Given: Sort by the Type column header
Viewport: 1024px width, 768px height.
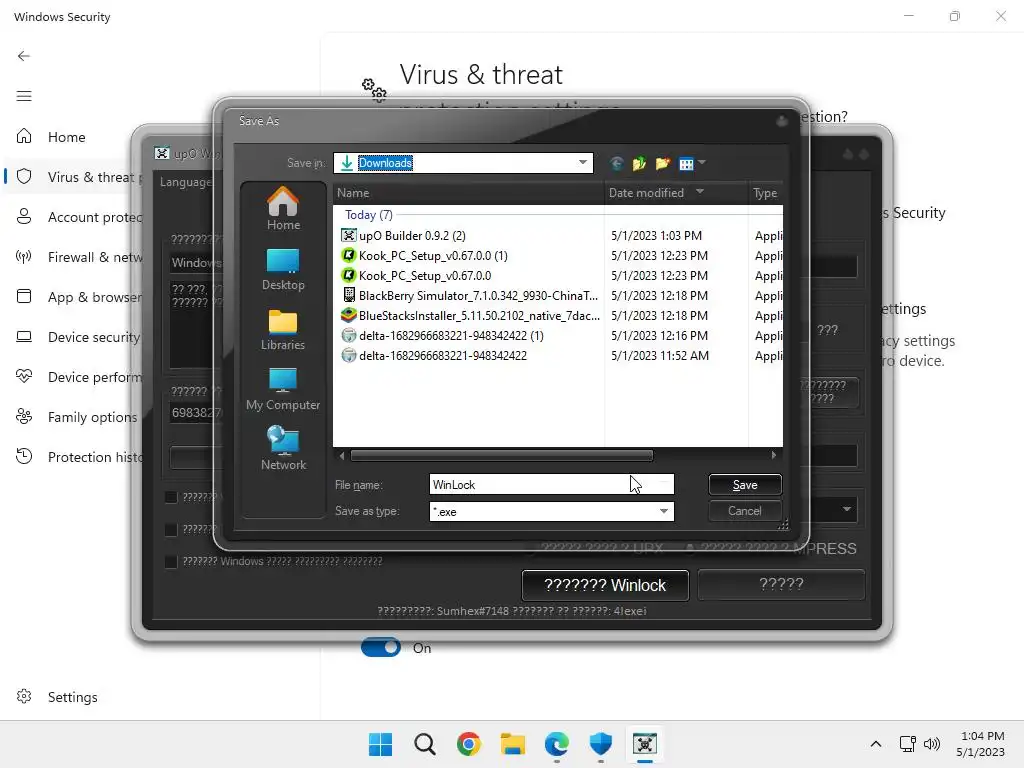Looking at the screenshot, I should [x=765, y=193].
